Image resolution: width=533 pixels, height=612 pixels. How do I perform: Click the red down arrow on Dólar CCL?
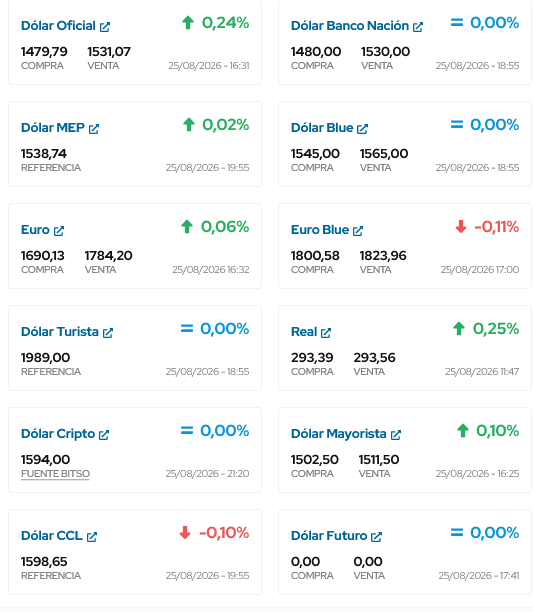185,532
